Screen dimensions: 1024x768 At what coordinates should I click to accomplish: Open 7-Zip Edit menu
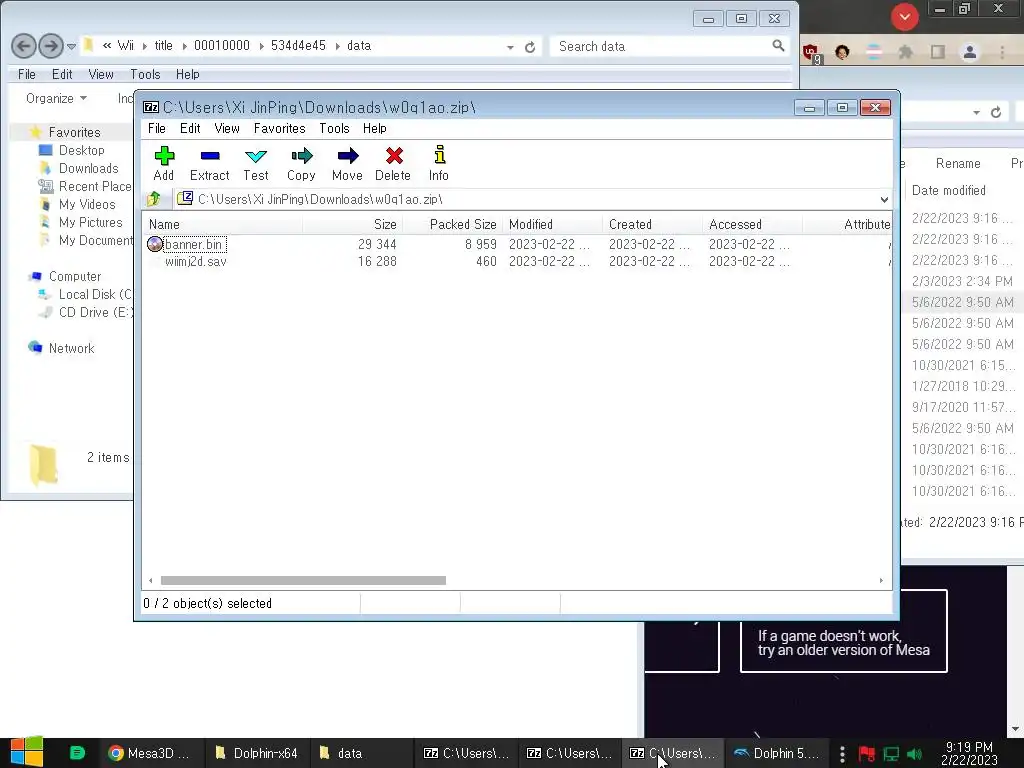(x=190, y=128)
